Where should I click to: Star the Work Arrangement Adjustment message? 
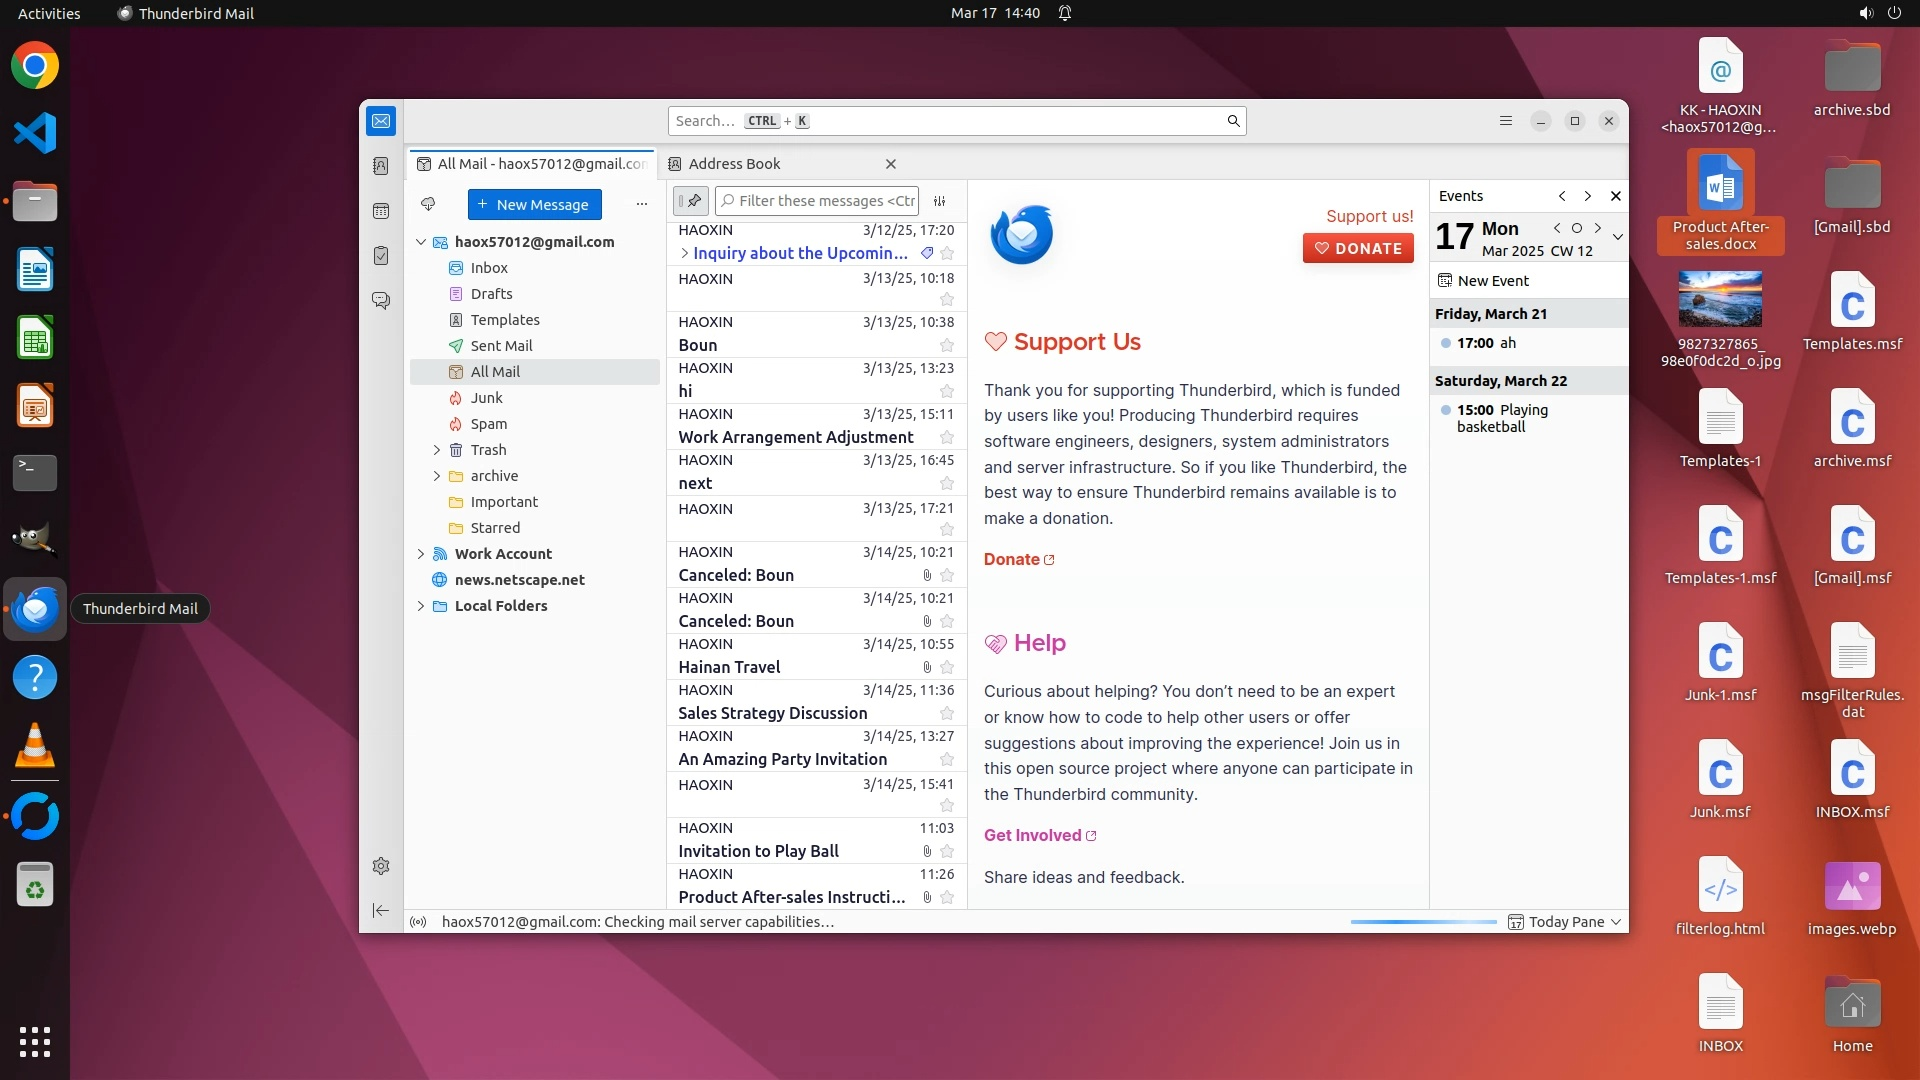947,438
